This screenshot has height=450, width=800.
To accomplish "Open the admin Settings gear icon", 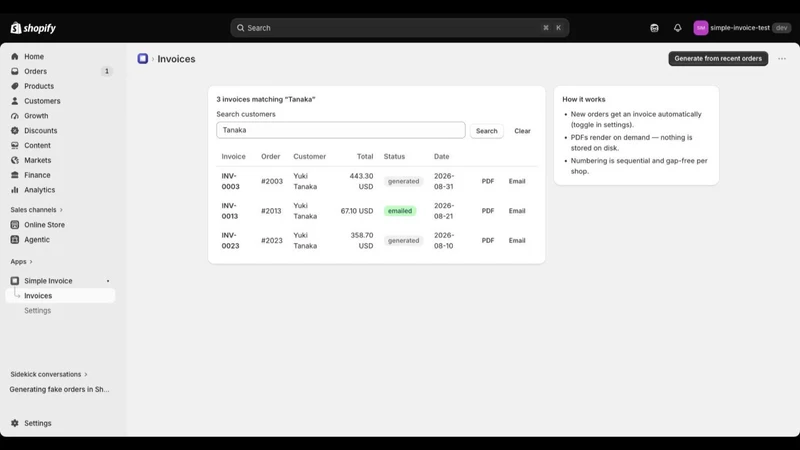I will [15, 423].
